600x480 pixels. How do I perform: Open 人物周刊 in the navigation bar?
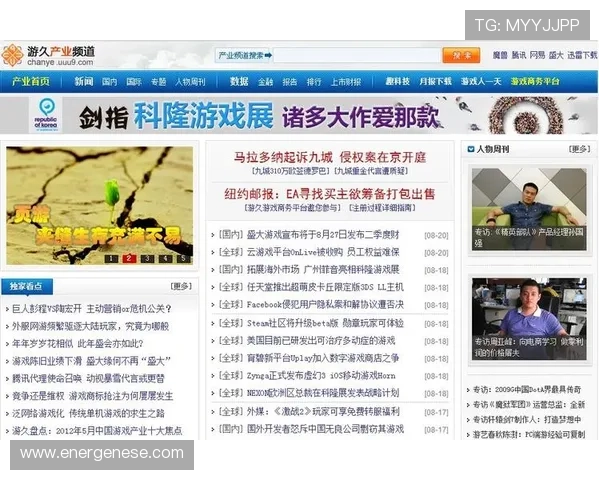tap(190, 82)
